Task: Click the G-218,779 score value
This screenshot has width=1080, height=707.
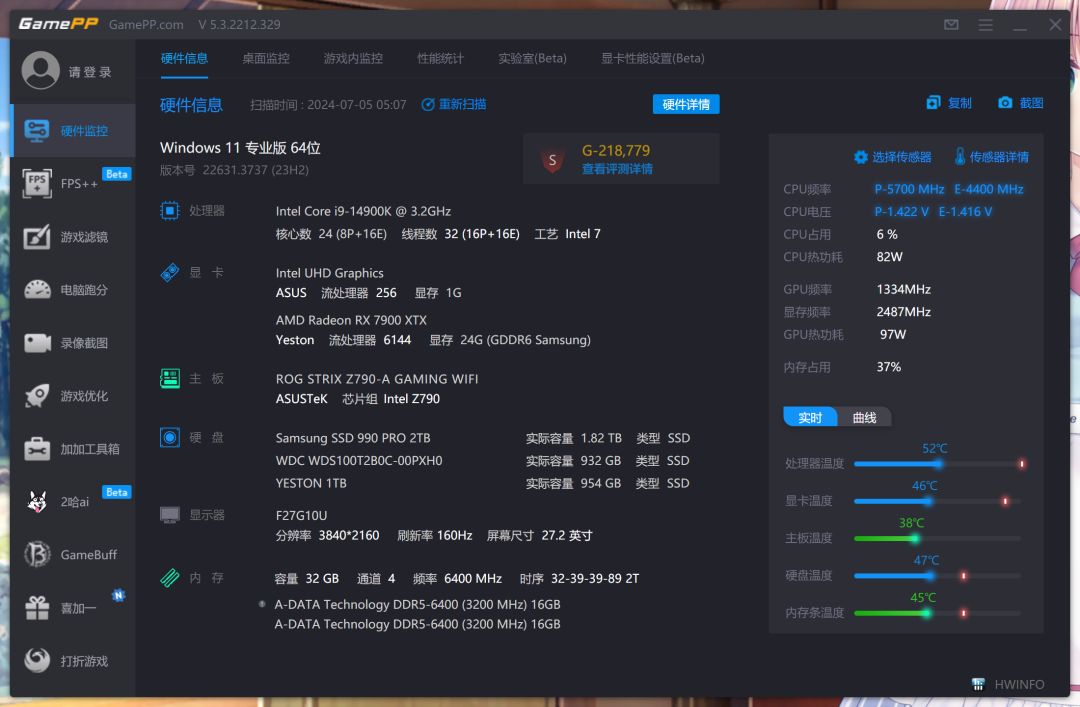Action: pyautogui.click(x=616, y=150)
